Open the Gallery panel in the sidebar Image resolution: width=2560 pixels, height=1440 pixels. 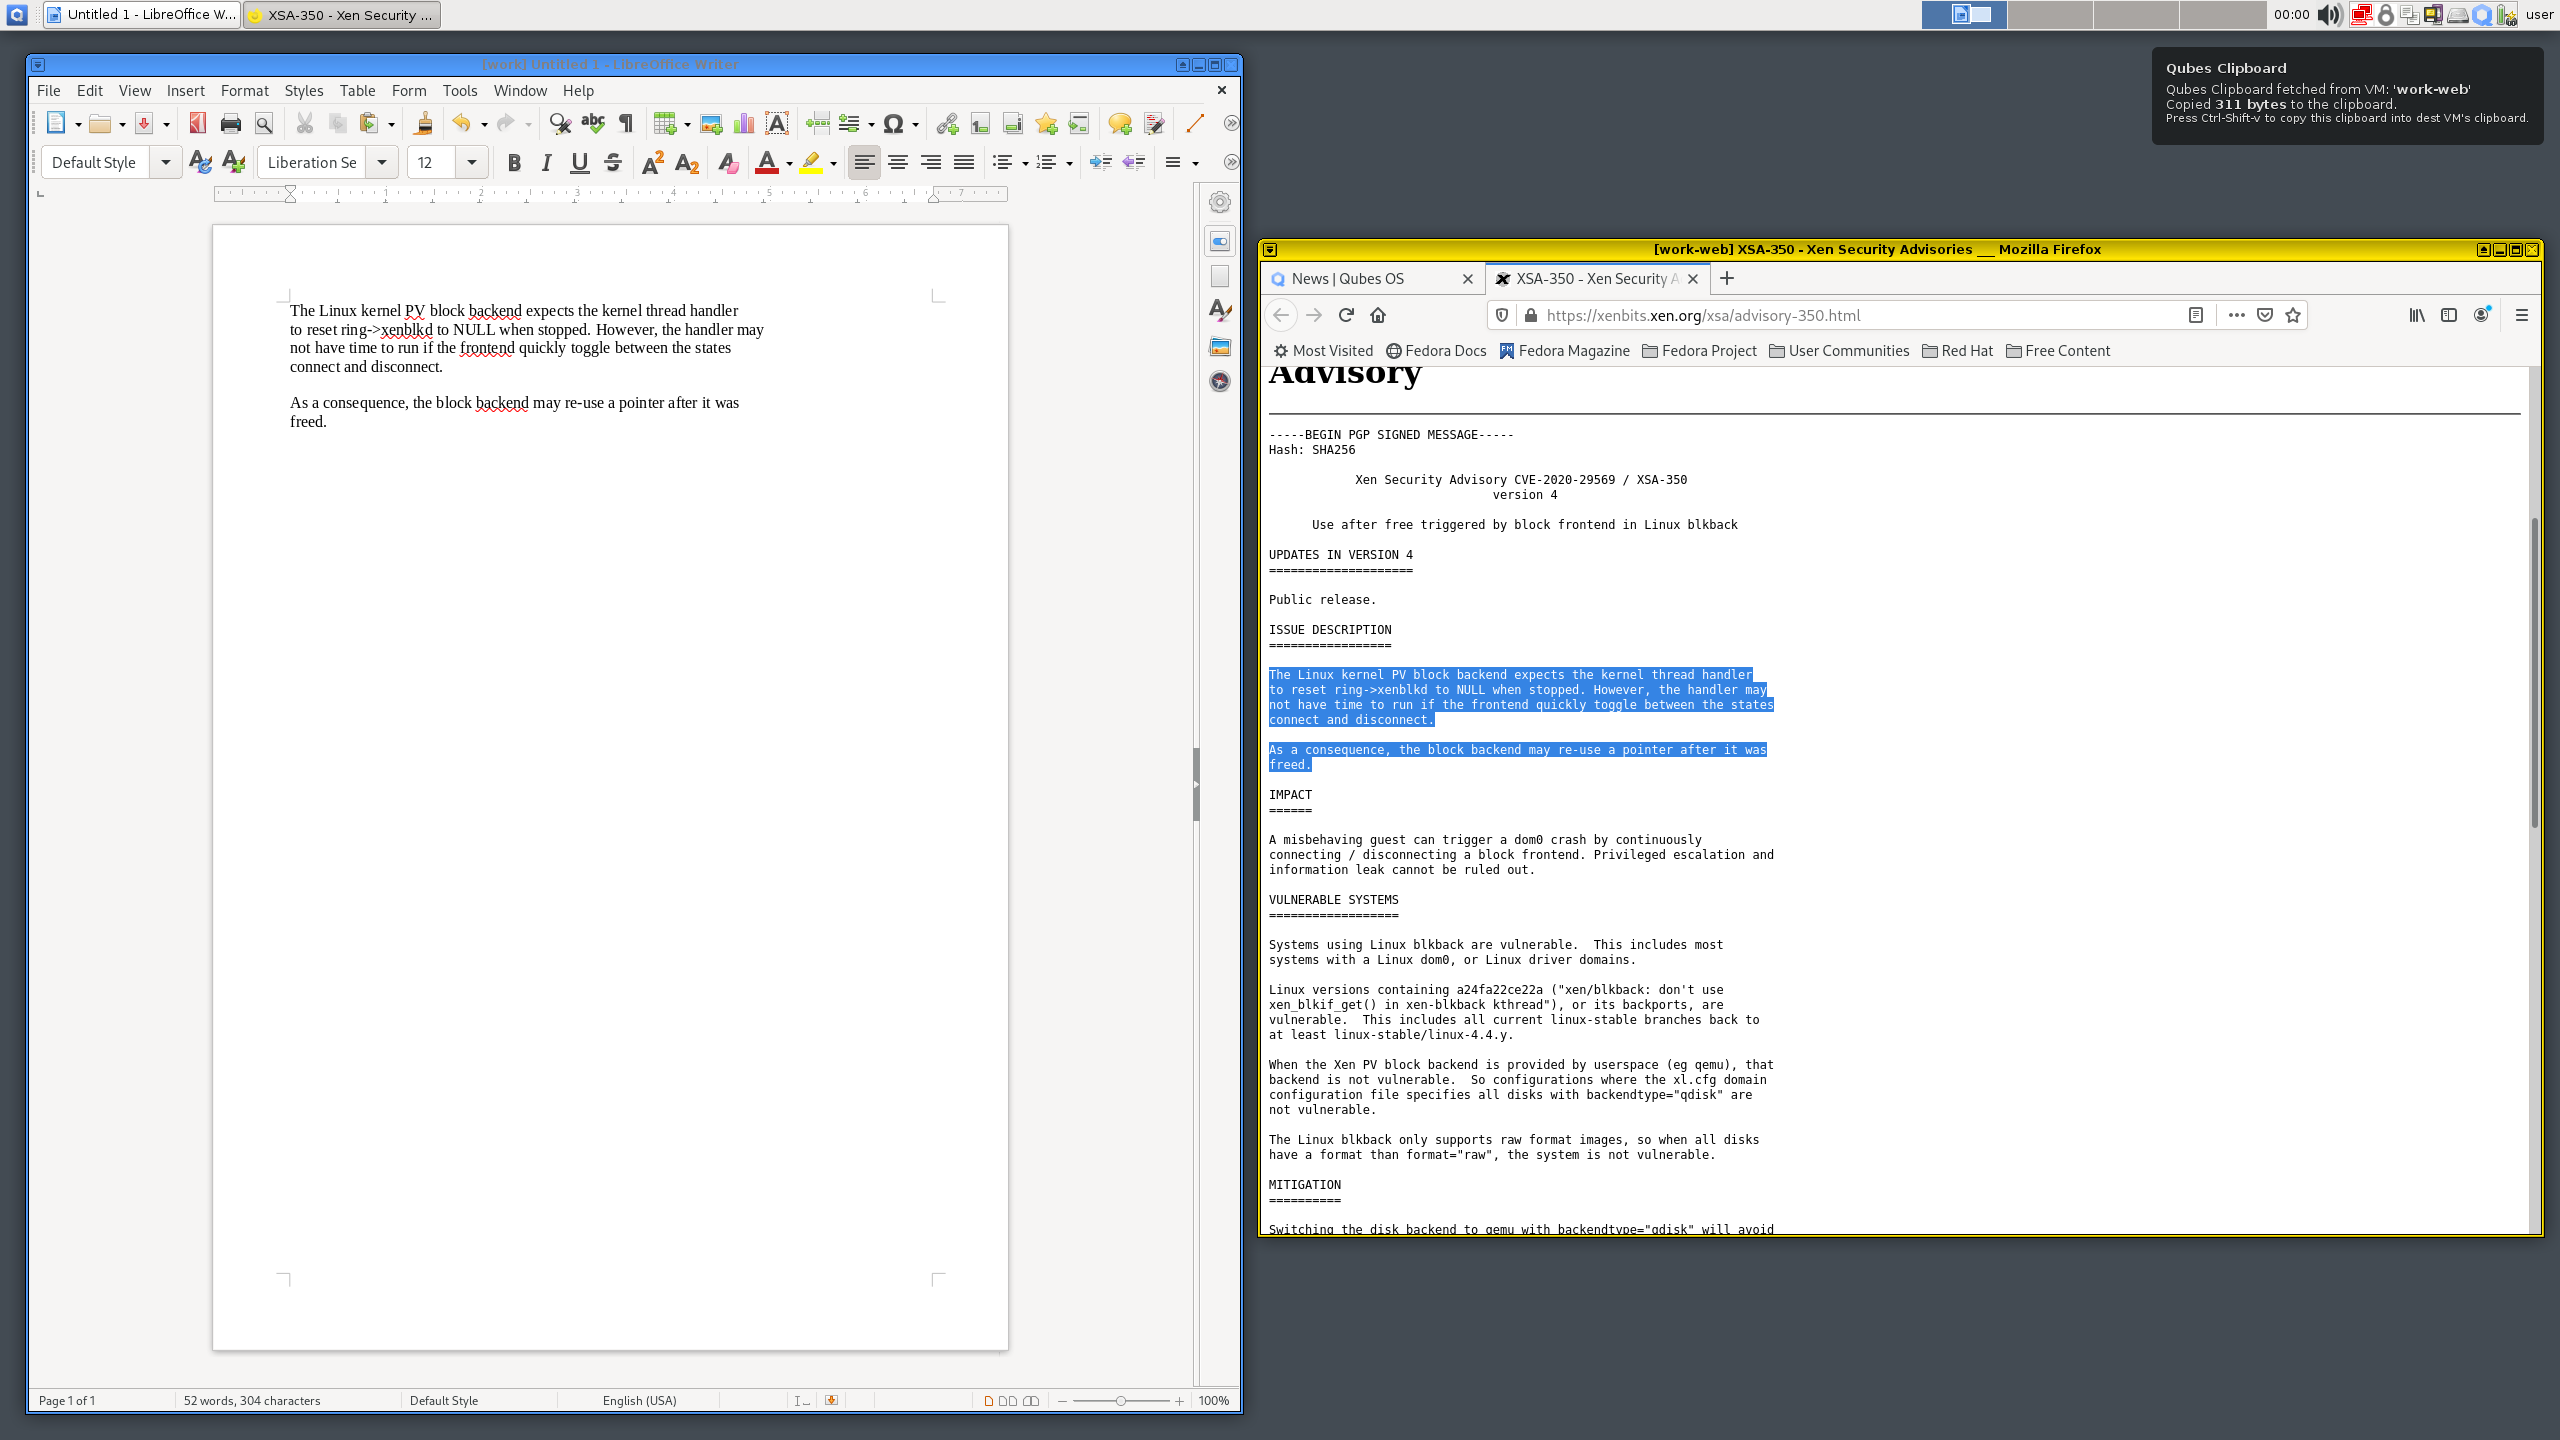click(x=1220, y=347)
